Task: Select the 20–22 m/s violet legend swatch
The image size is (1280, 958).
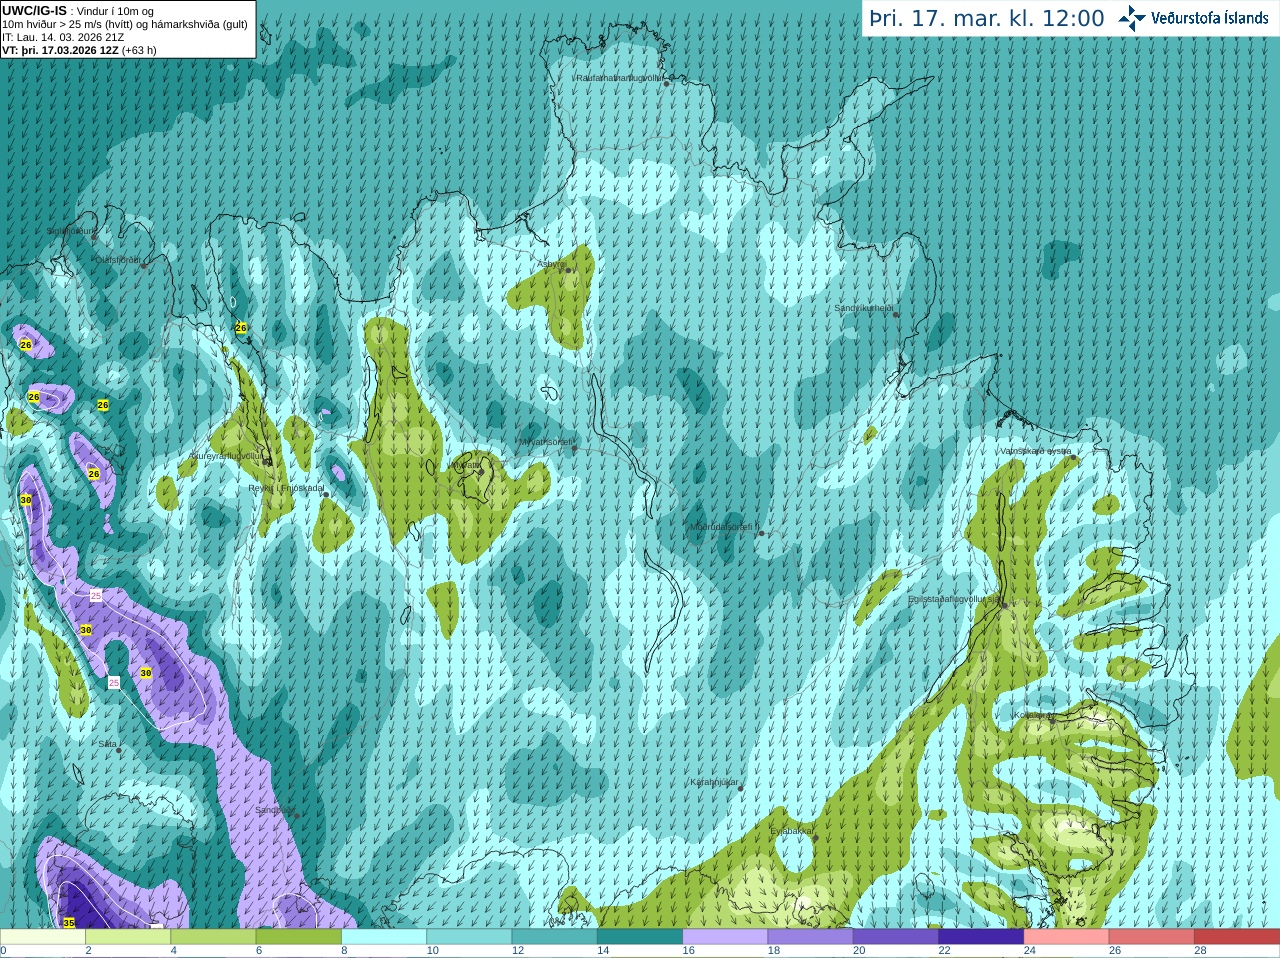Action: [896, 937]
